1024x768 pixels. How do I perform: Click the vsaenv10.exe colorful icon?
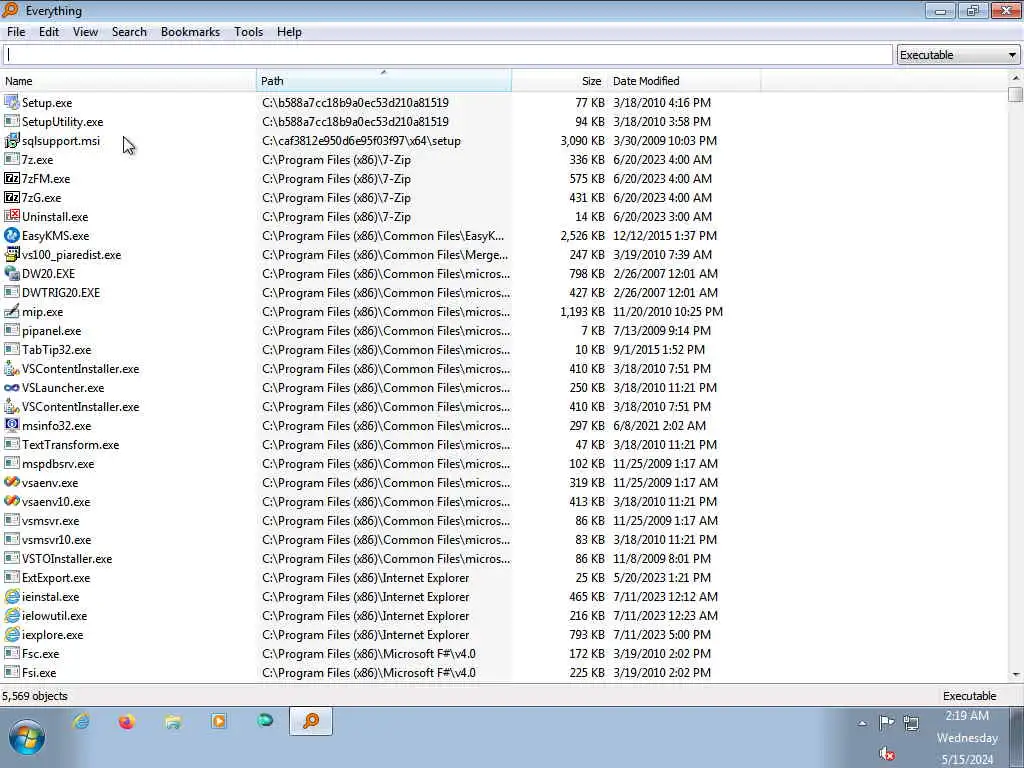(12, 501)
